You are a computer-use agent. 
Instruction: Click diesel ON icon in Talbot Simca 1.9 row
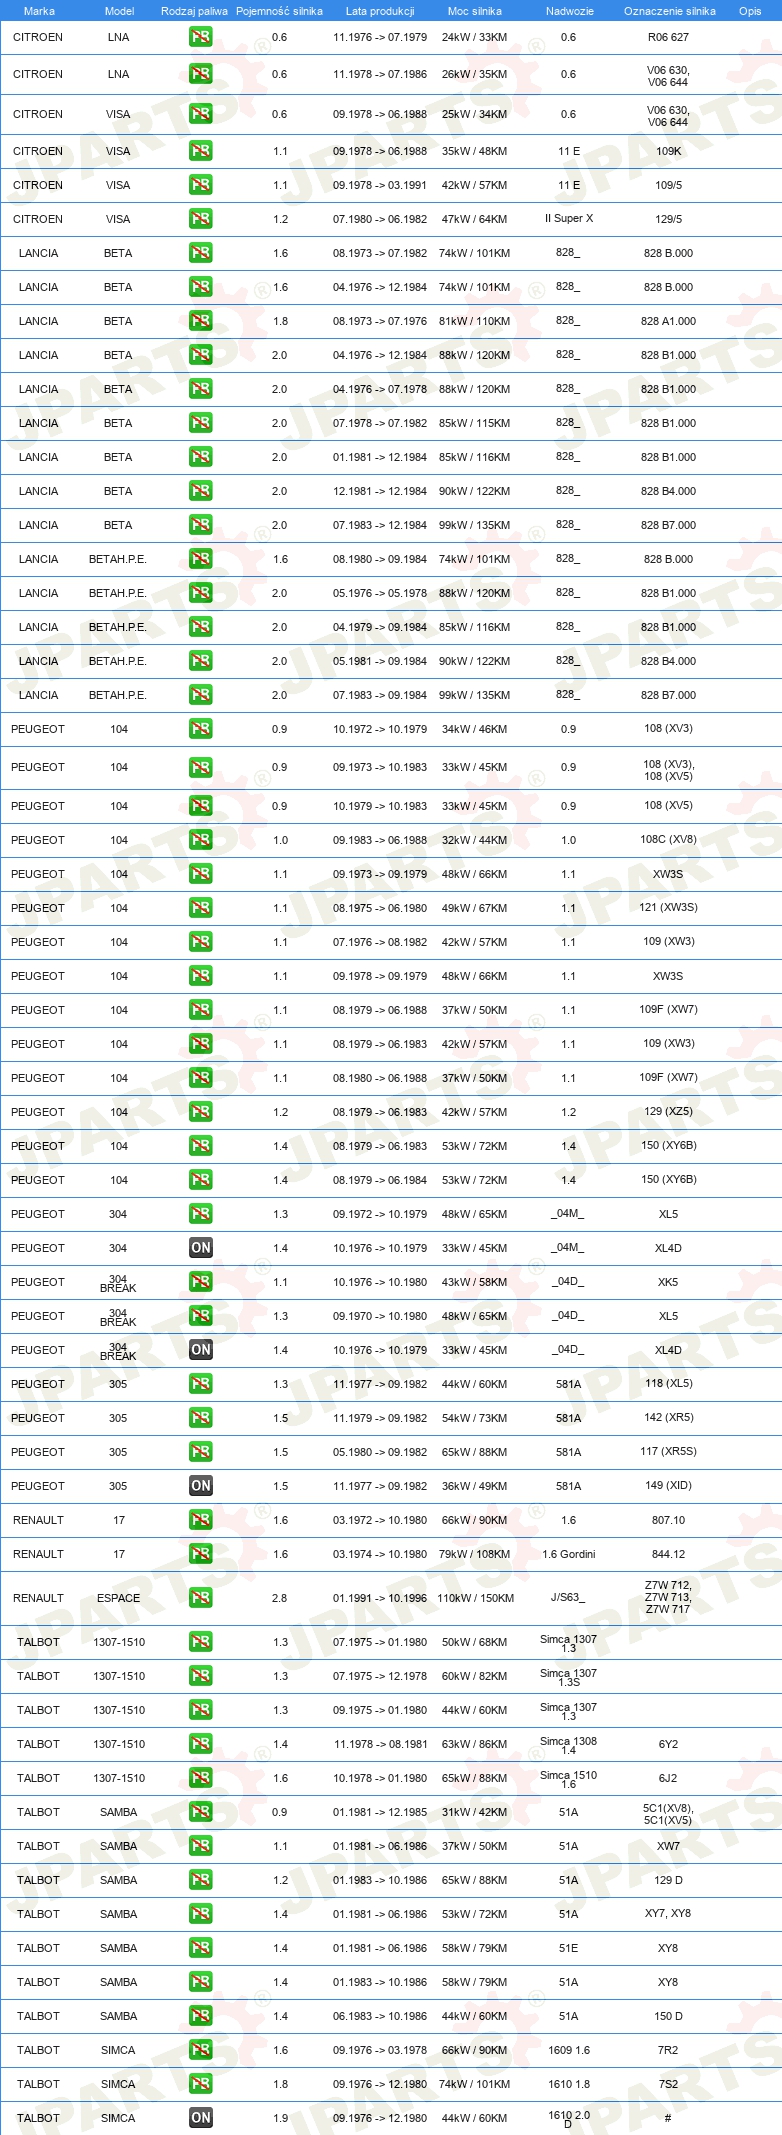pyautogui.click(x=200, y=2118)
